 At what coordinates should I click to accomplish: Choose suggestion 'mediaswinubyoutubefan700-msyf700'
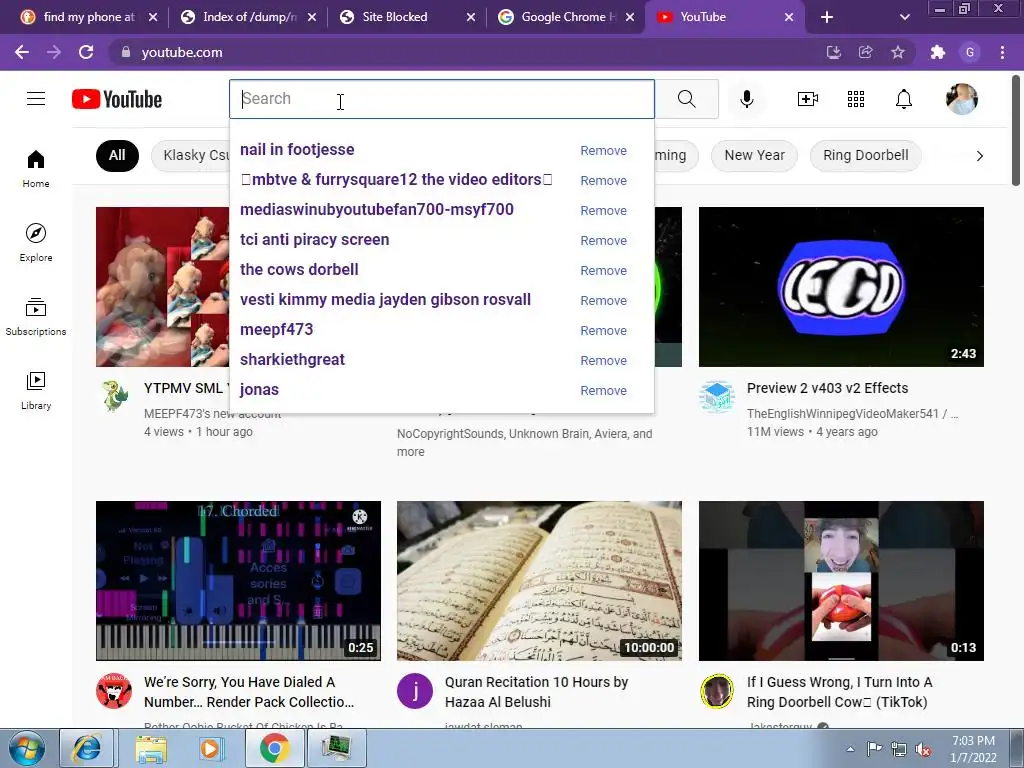(377, 210)
